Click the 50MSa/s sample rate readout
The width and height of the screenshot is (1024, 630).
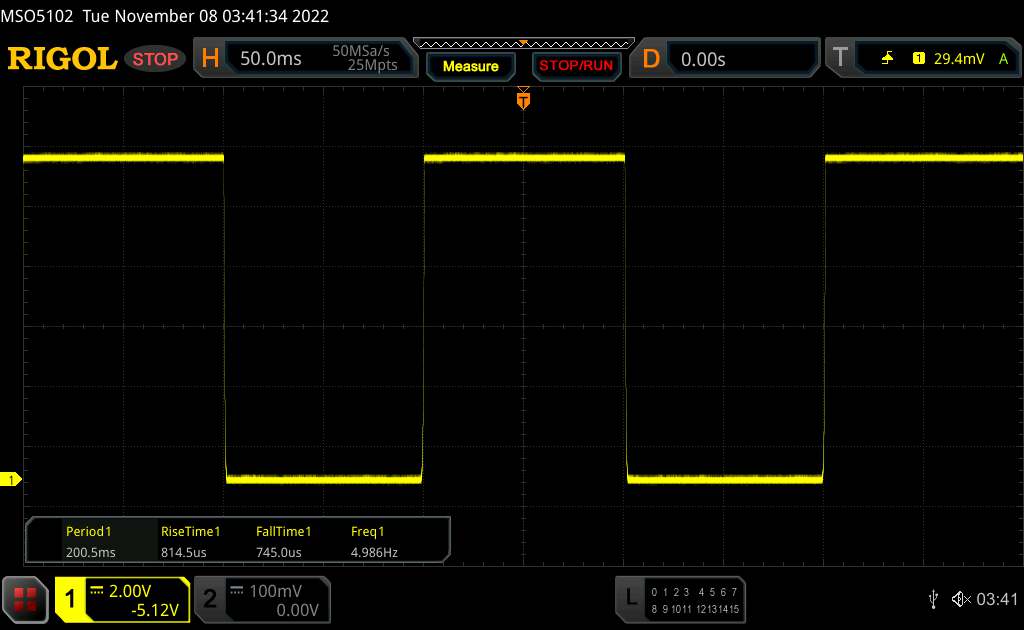click(360, 51)
